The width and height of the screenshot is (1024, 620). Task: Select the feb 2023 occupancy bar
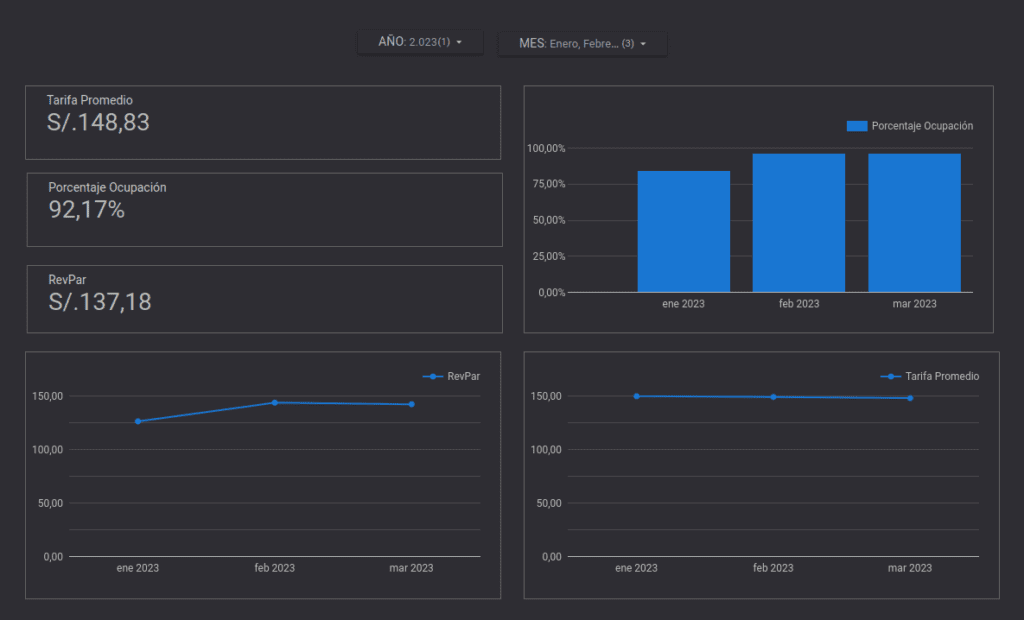click(x=798, y=222)
